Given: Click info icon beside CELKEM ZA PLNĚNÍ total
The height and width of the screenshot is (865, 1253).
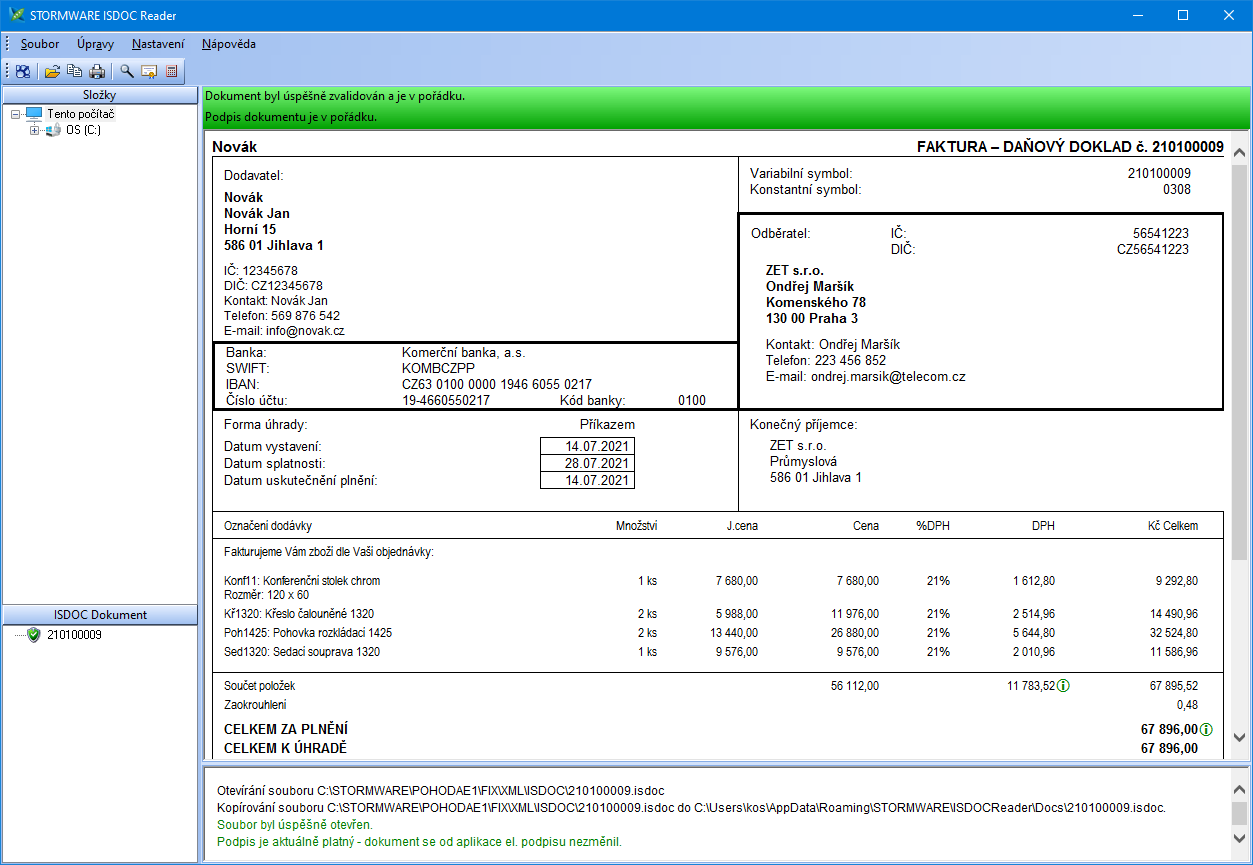Looking at the screenshot, I should click(x=1206, y=730).
